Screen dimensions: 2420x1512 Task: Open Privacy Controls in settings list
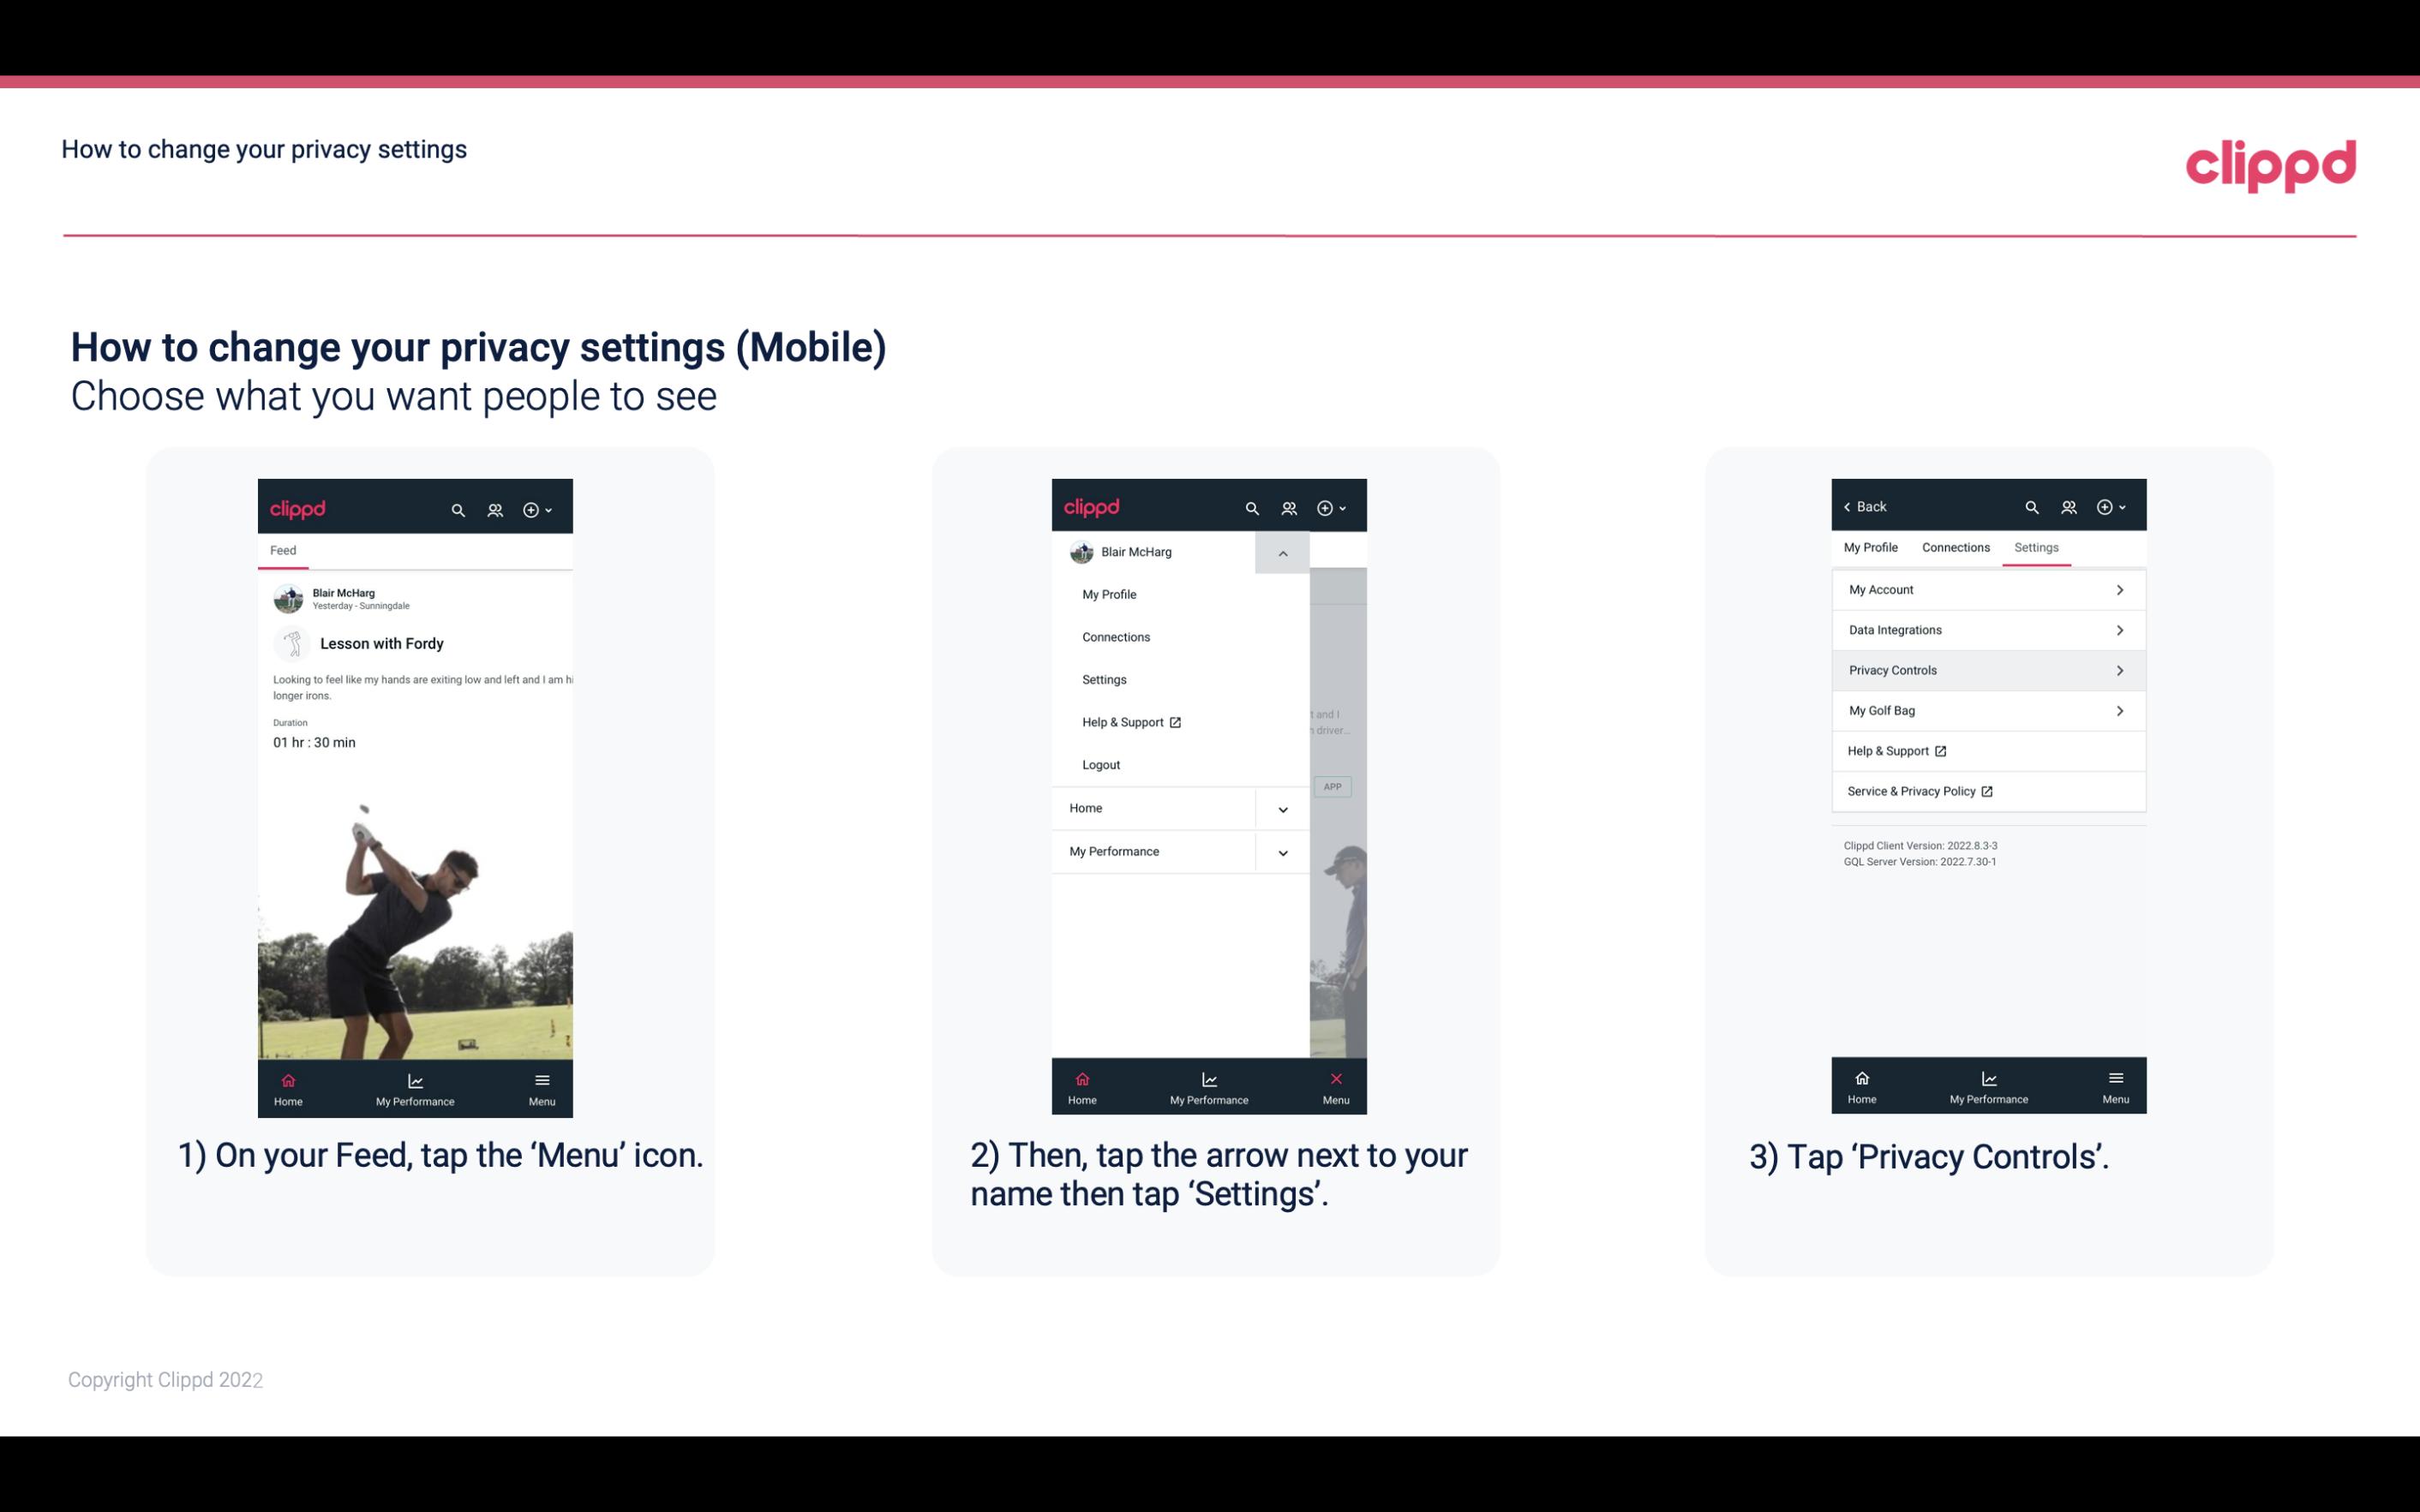pyautogui.click(x=1986, y=669)
